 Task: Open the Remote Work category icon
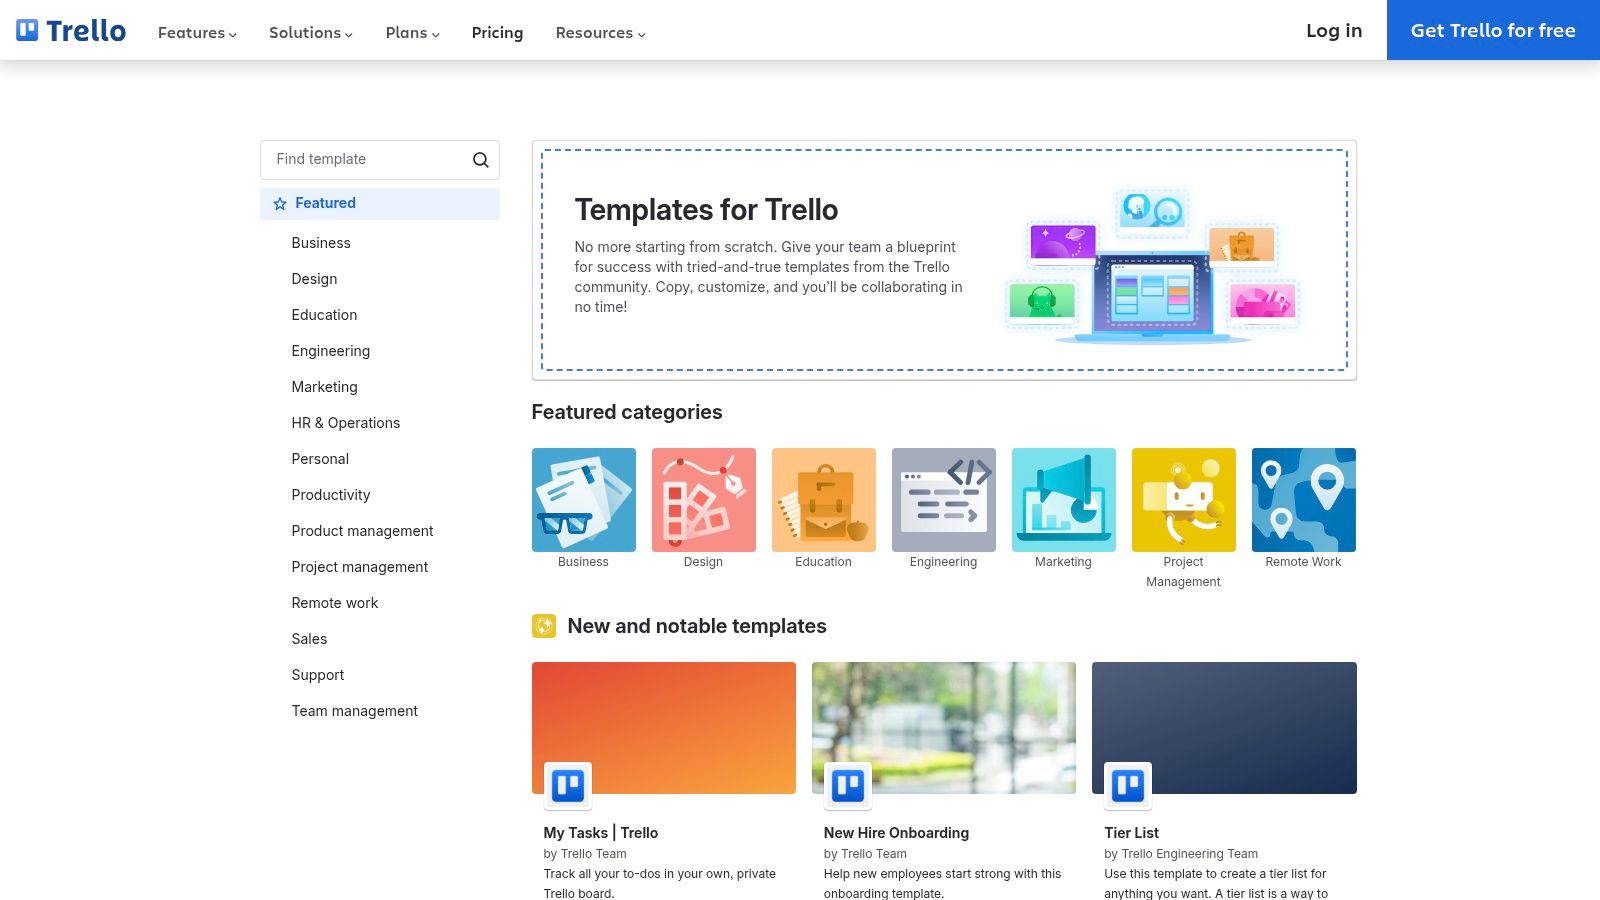(x=1304, y=500)
